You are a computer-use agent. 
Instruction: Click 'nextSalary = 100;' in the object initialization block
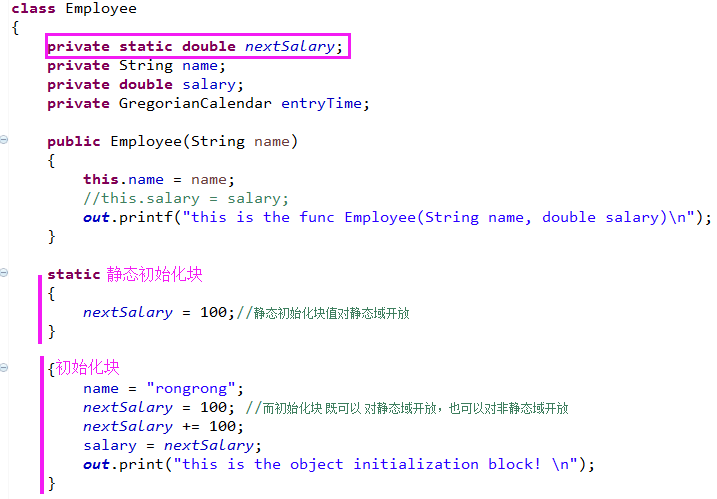click(159, 408)
